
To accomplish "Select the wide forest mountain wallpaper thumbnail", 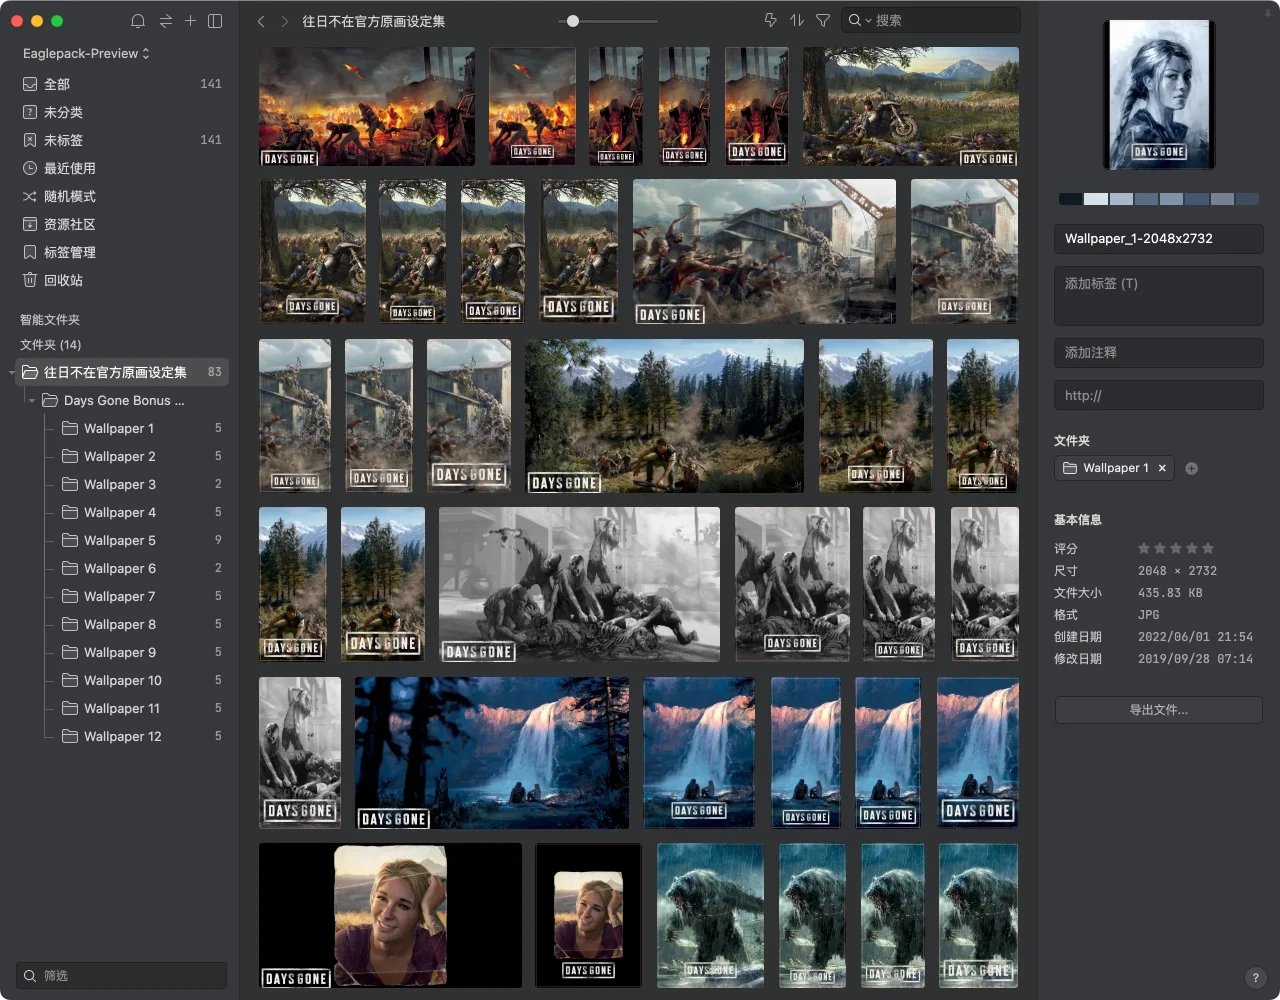I will 664,416.
